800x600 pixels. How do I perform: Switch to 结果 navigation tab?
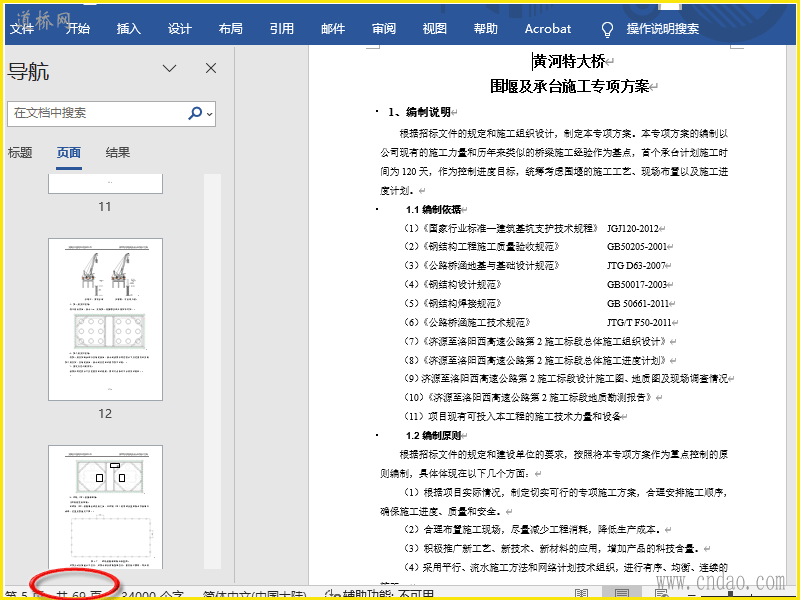click(x=118, y=153)
